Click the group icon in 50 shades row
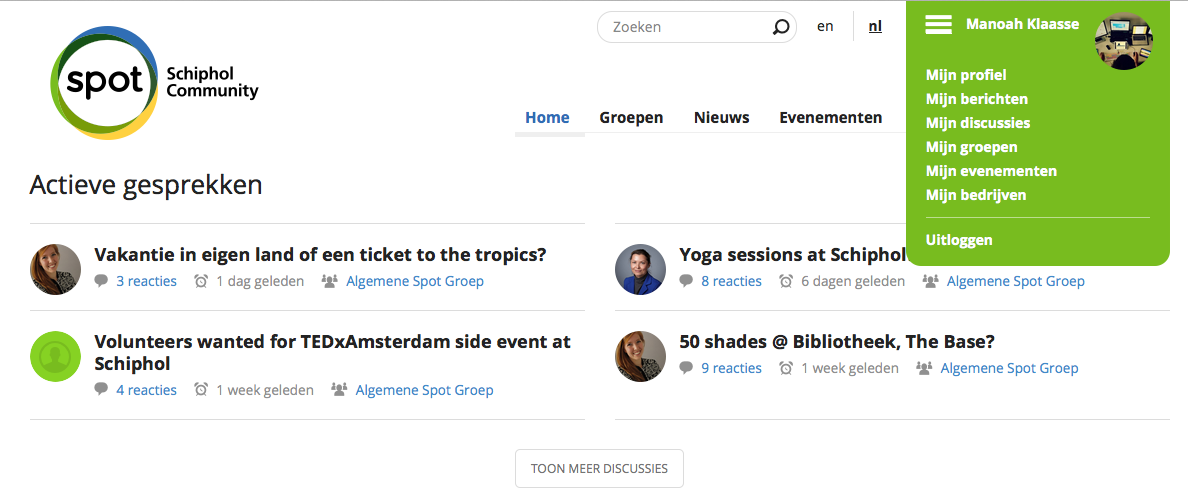Screen dimensions: 1188x493 [x=924, y=368]
